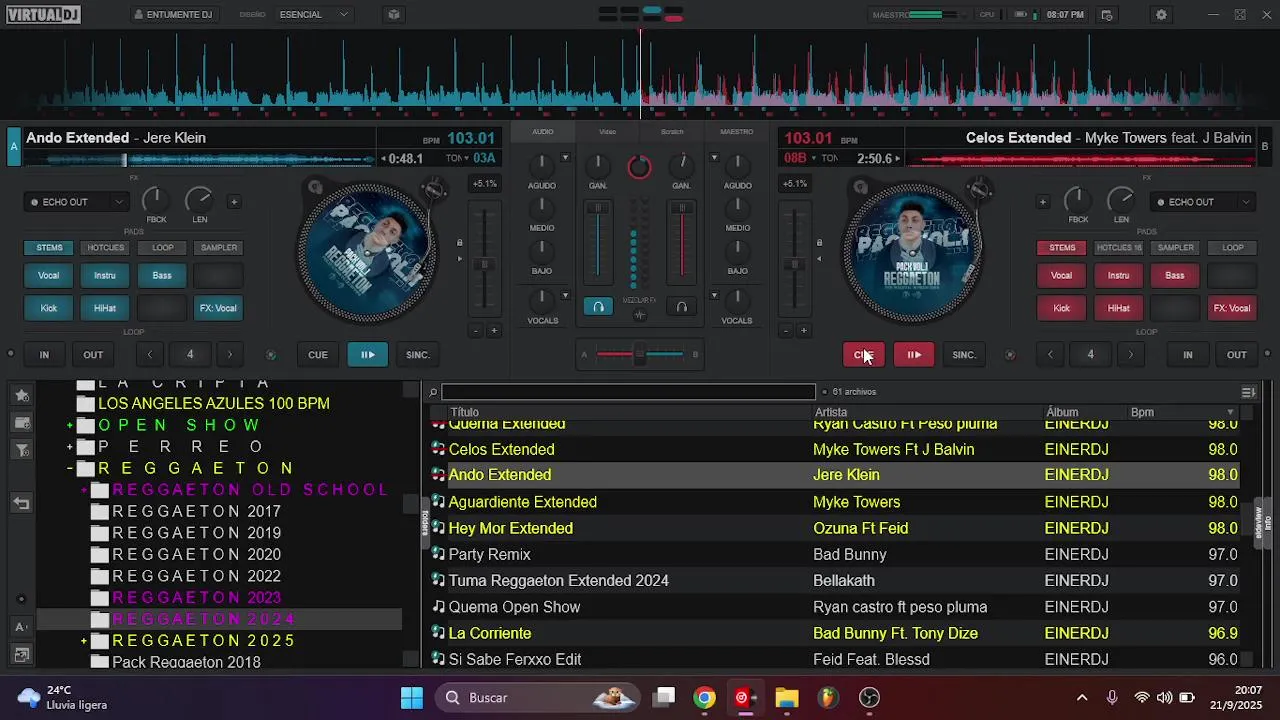Click left deck FBCK knob
This screenshot has height=720, width=1280.
pyautogui.click(x=156, y=199)
